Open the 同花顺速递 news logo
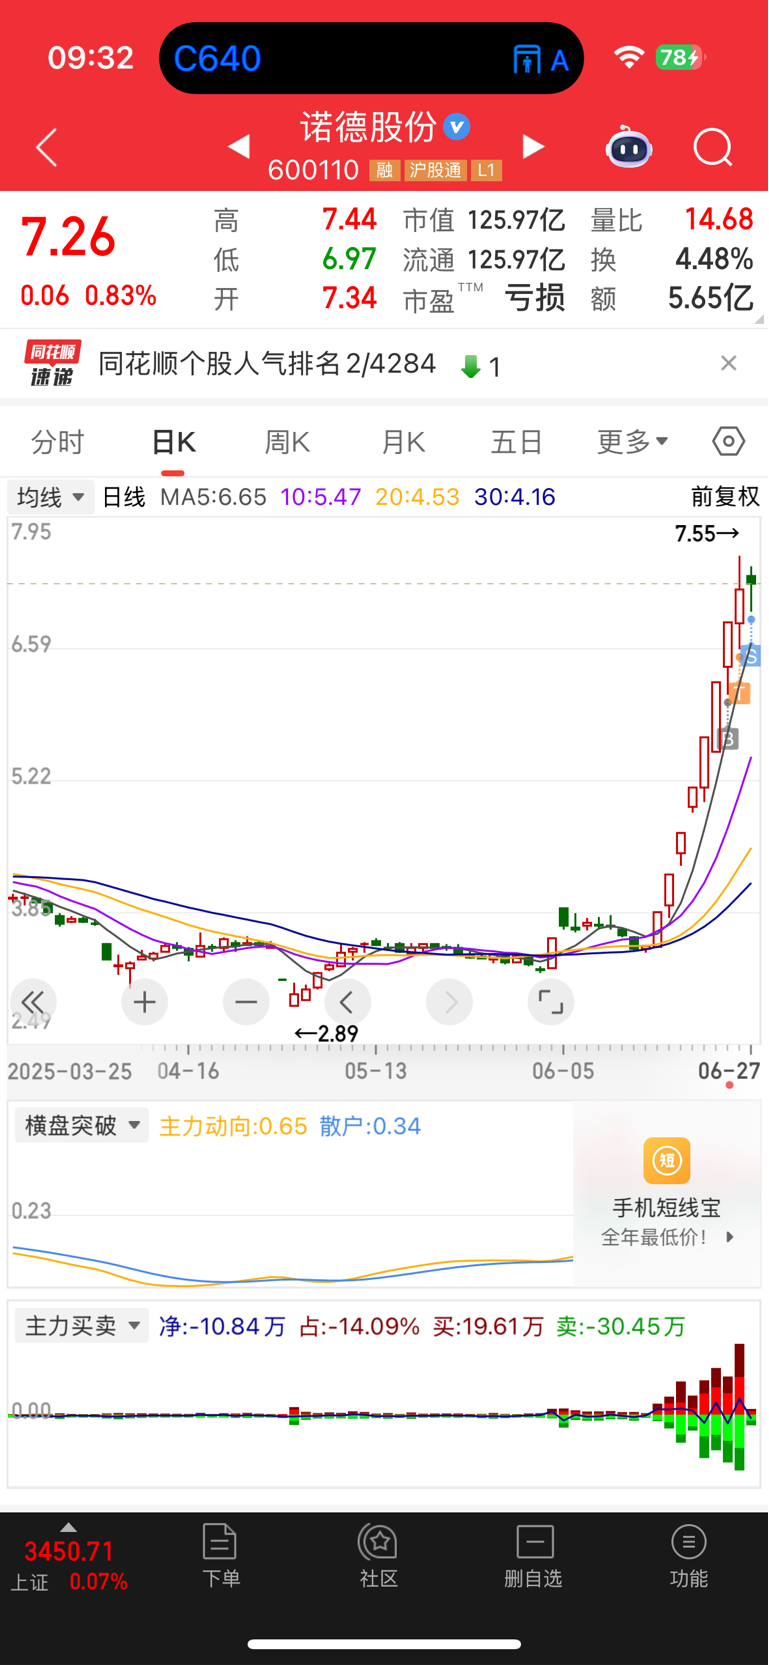The height and width of the screenshot is (1665, 769). point(52,363)
